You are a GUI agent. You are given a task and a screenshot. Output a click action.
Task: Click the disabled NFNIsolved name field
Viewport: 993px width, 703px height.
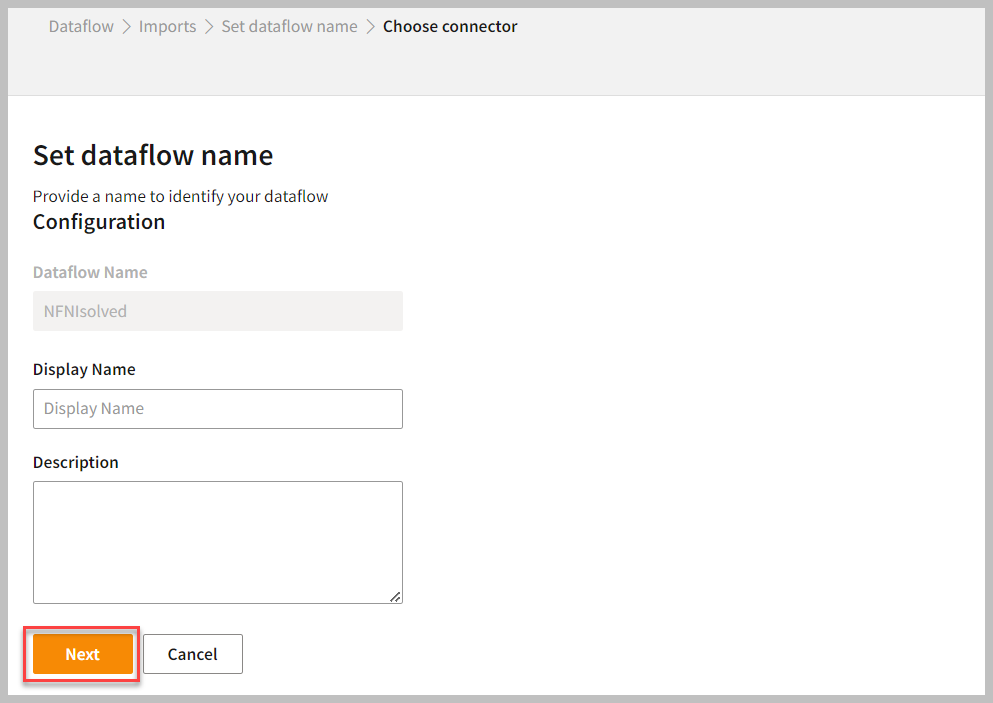pyautogui.click(x=218, y=311)
